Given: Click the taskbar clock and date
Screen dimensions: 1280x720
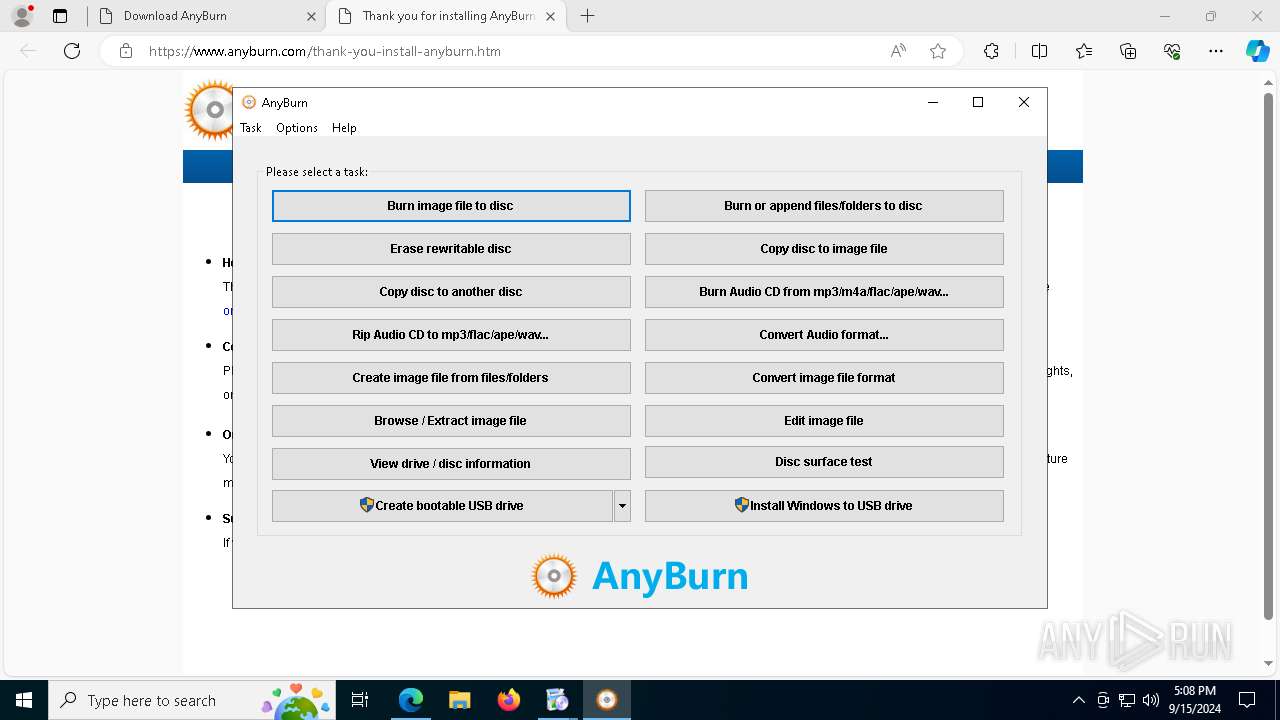Looking at the screenshot, I should tap(1194, 700).
